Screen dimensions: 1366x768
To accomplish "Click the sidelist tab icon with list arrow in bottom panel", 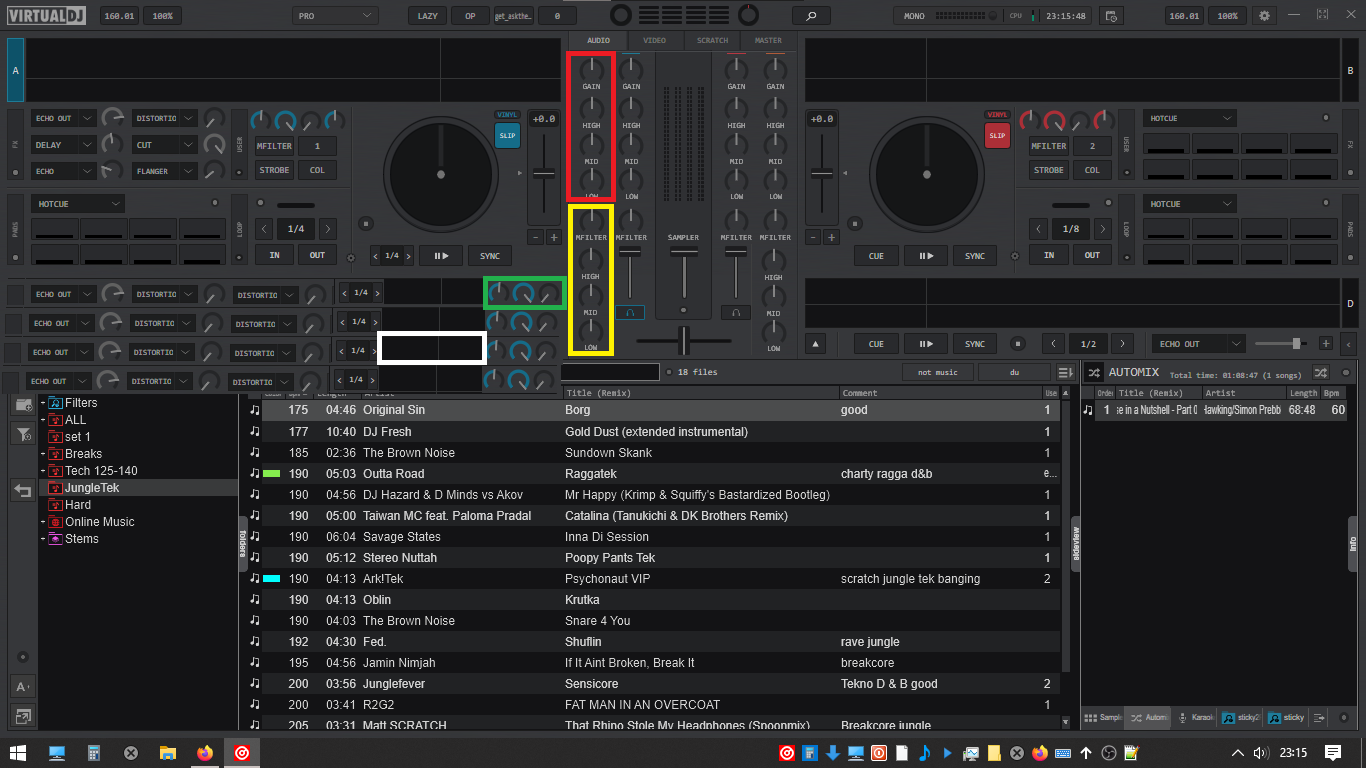I will [1319, 718].
